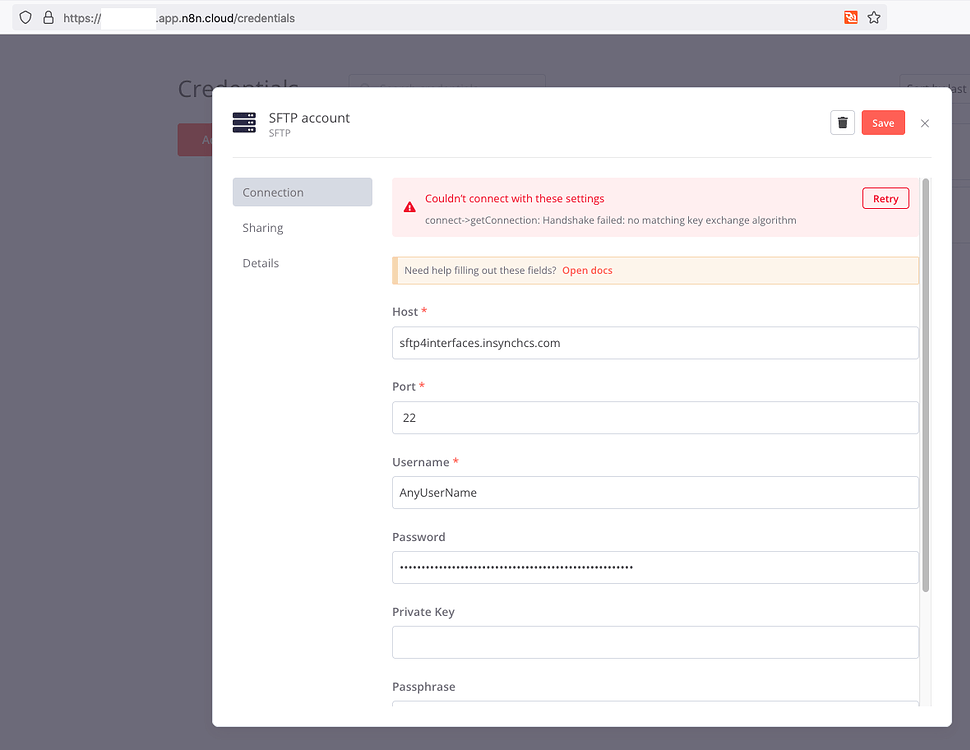
Task: Open docs for help filling fields
Action: [586, 269]
